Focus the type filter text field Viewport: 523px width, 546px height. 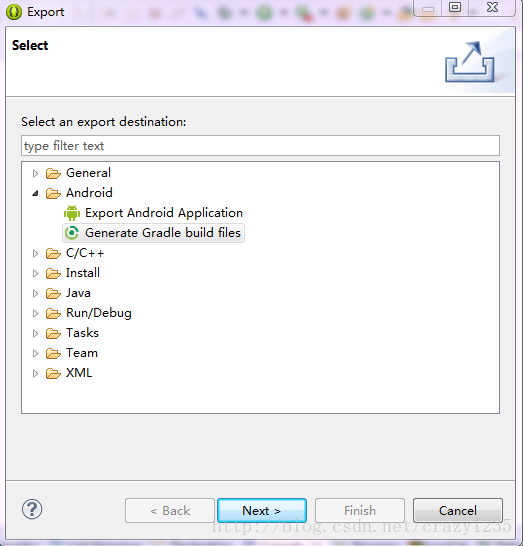point(260,146)
